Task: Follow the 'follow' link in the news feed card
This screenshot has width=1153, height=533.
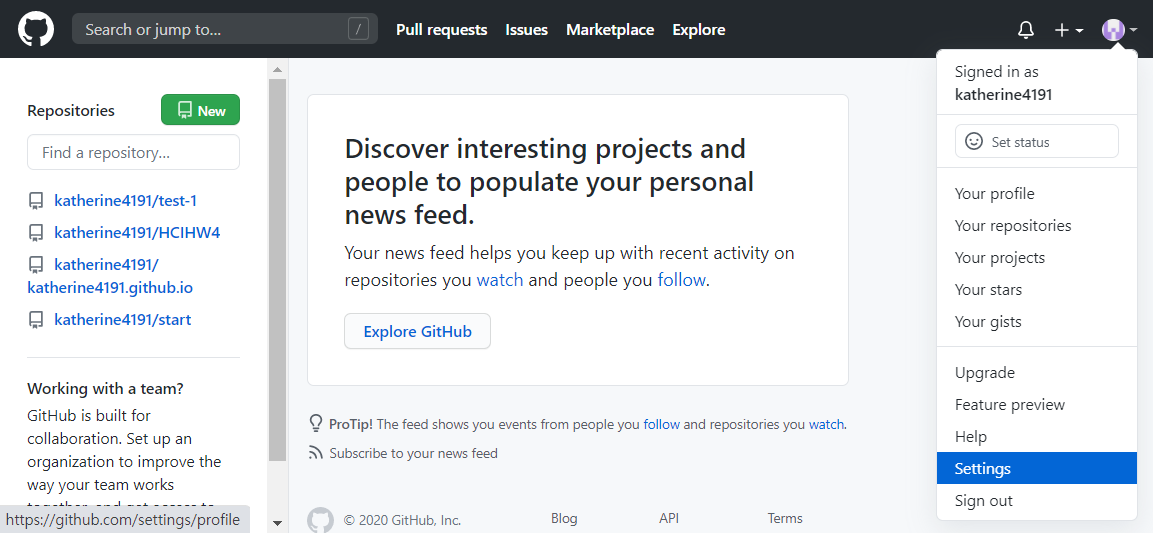Action: tap(682, 280)
